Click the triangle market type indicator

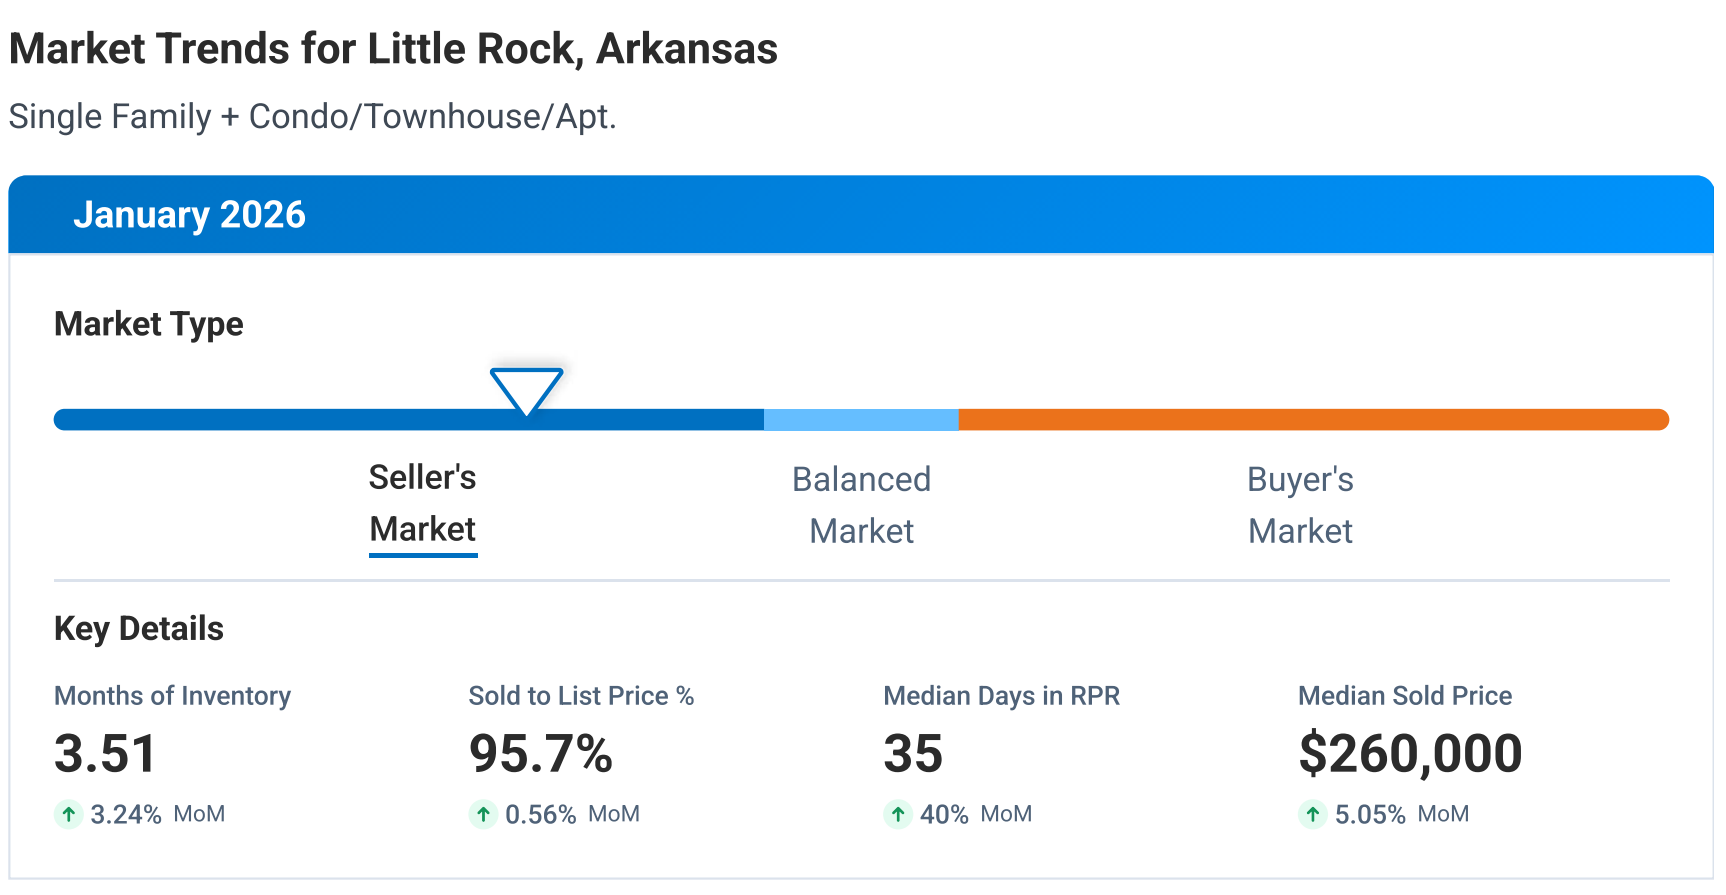pos(526,389)
